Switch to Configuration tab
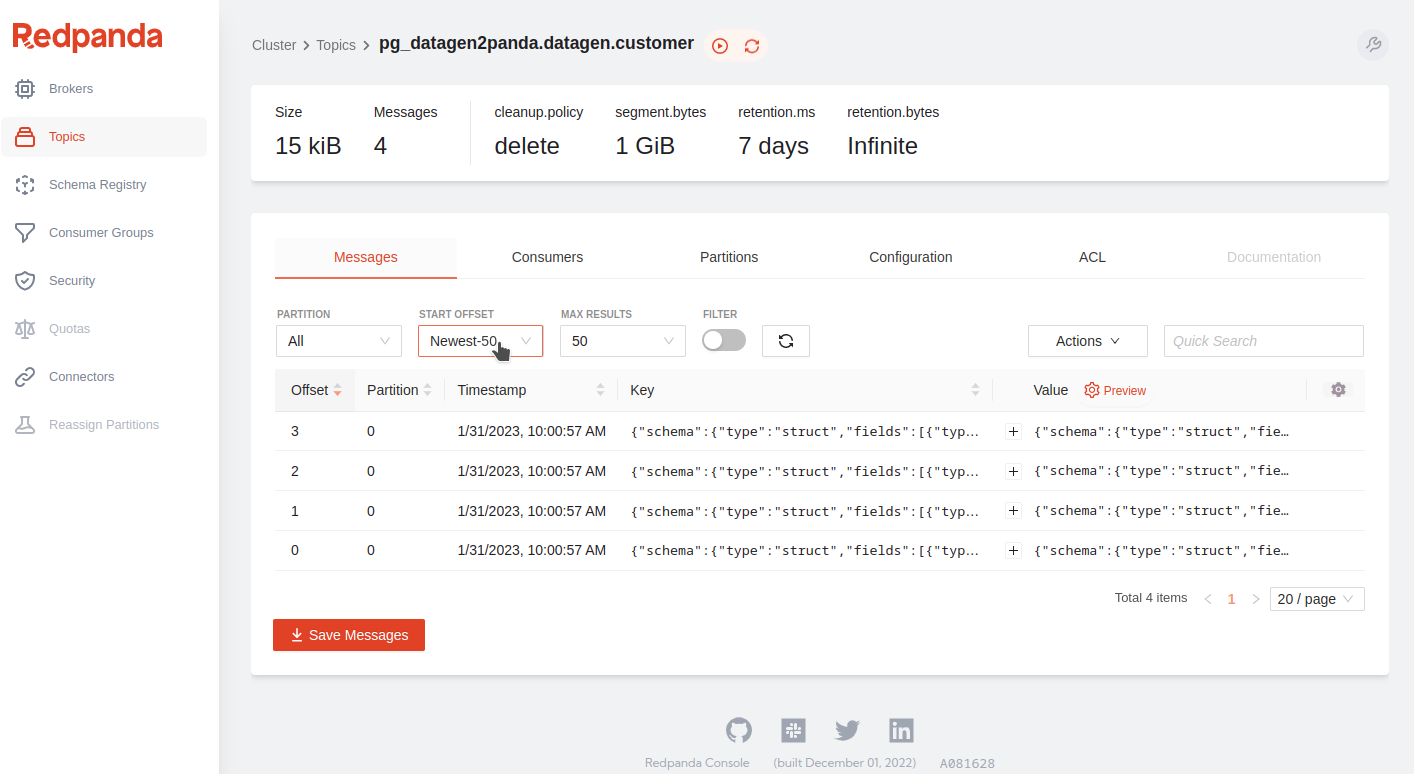Screen dimensions: 1414x774 pyautogui.click(x=911, y=257)
